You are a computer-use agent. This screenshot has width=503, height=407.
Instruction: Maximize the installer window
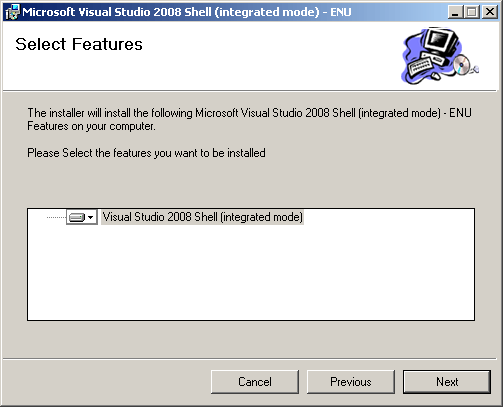pyautogui.click(x=472, y=12)
